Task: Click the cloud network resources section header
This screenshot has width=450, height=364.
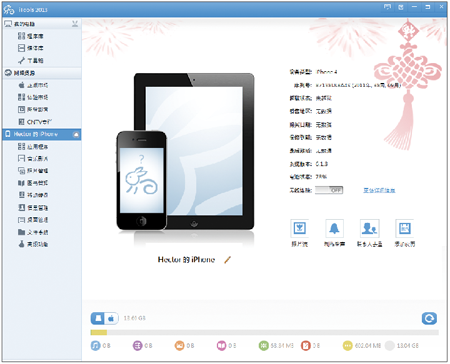Action: point(42,73)
